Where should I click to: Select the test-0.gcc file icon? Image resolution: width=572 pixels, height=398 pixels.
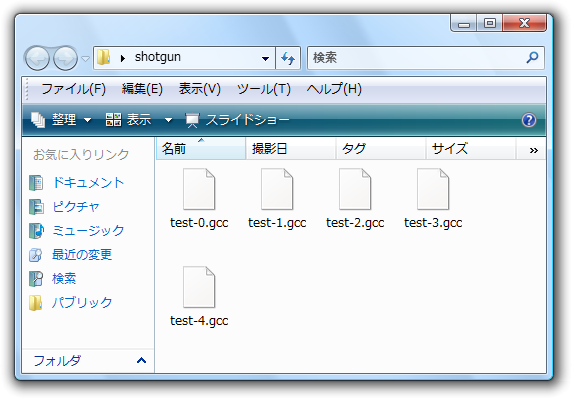point(199,189)
